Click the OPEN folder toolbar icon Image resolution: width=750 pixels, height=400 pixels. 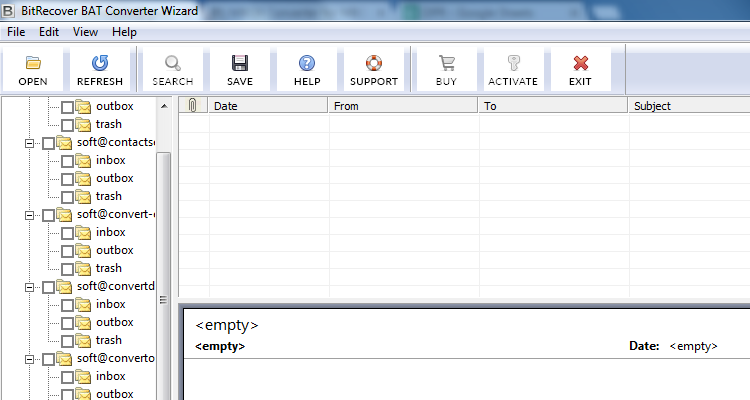pyautogui.click(x=33, y=63)
